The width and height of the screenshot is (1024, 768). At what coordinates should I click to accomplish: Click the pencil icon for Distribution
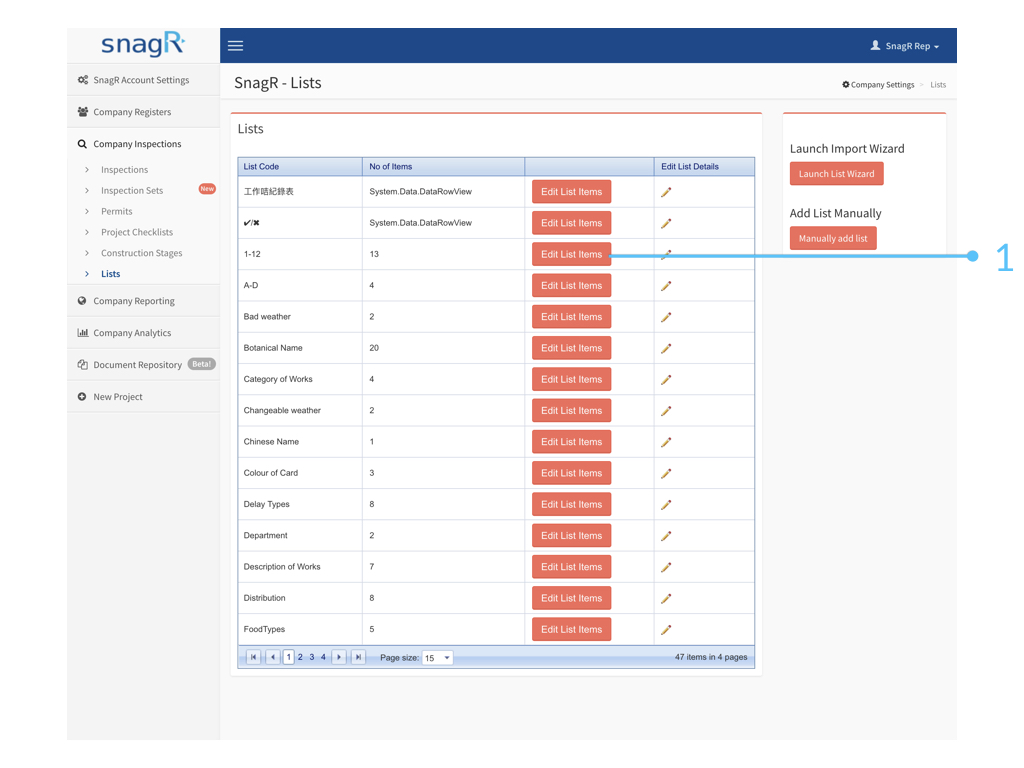point(666,598)
